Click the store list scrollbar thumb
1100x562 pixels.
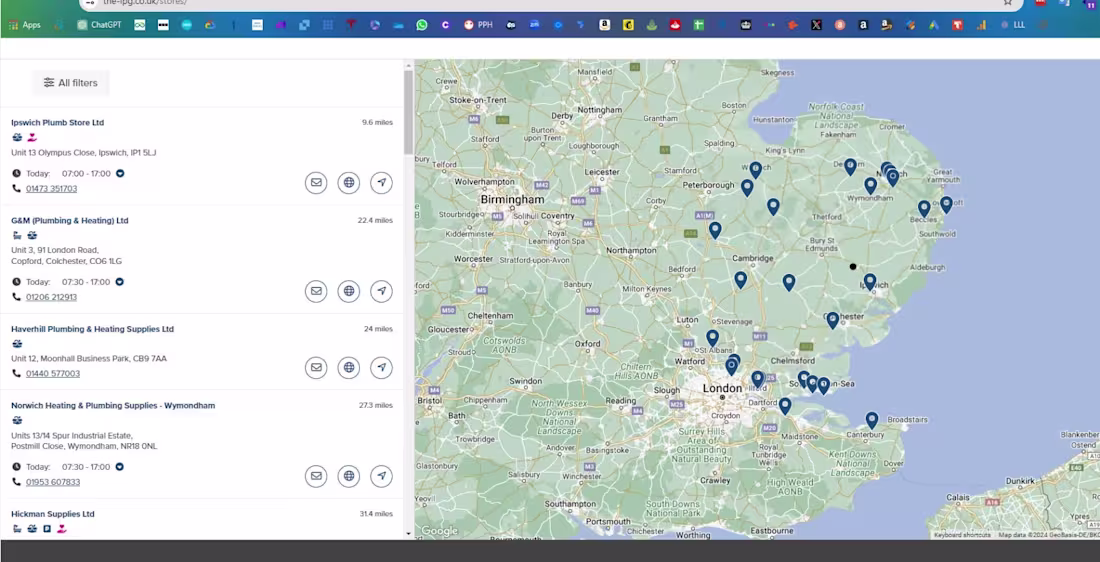click(x=408, y=112)
